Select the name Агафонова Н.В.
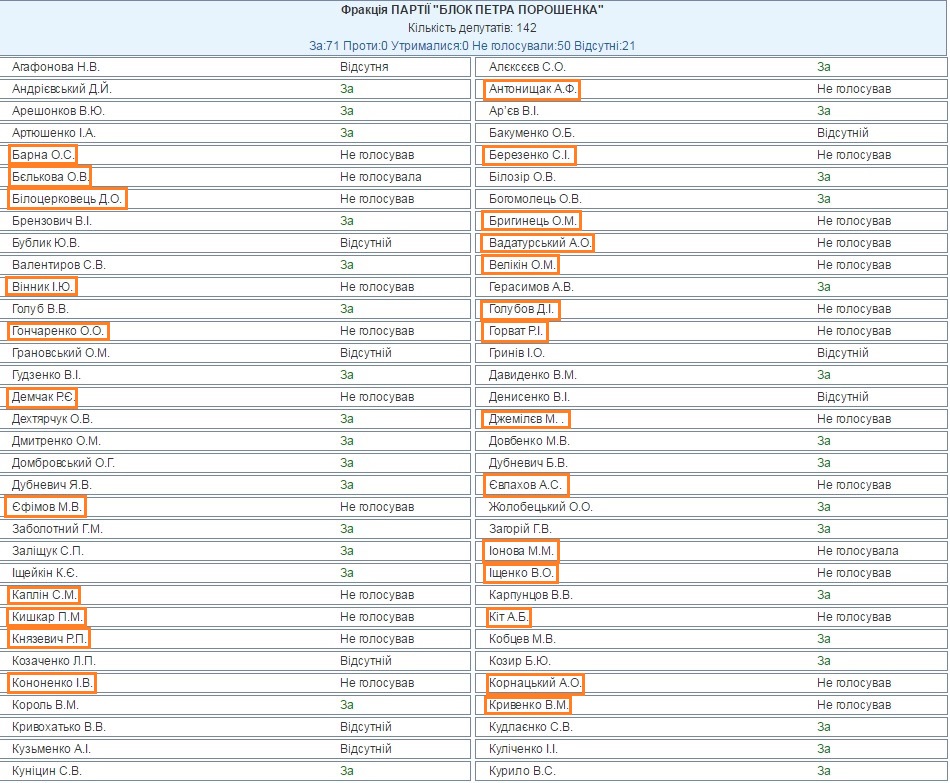The image size is (950, 783). coord(56,67)
